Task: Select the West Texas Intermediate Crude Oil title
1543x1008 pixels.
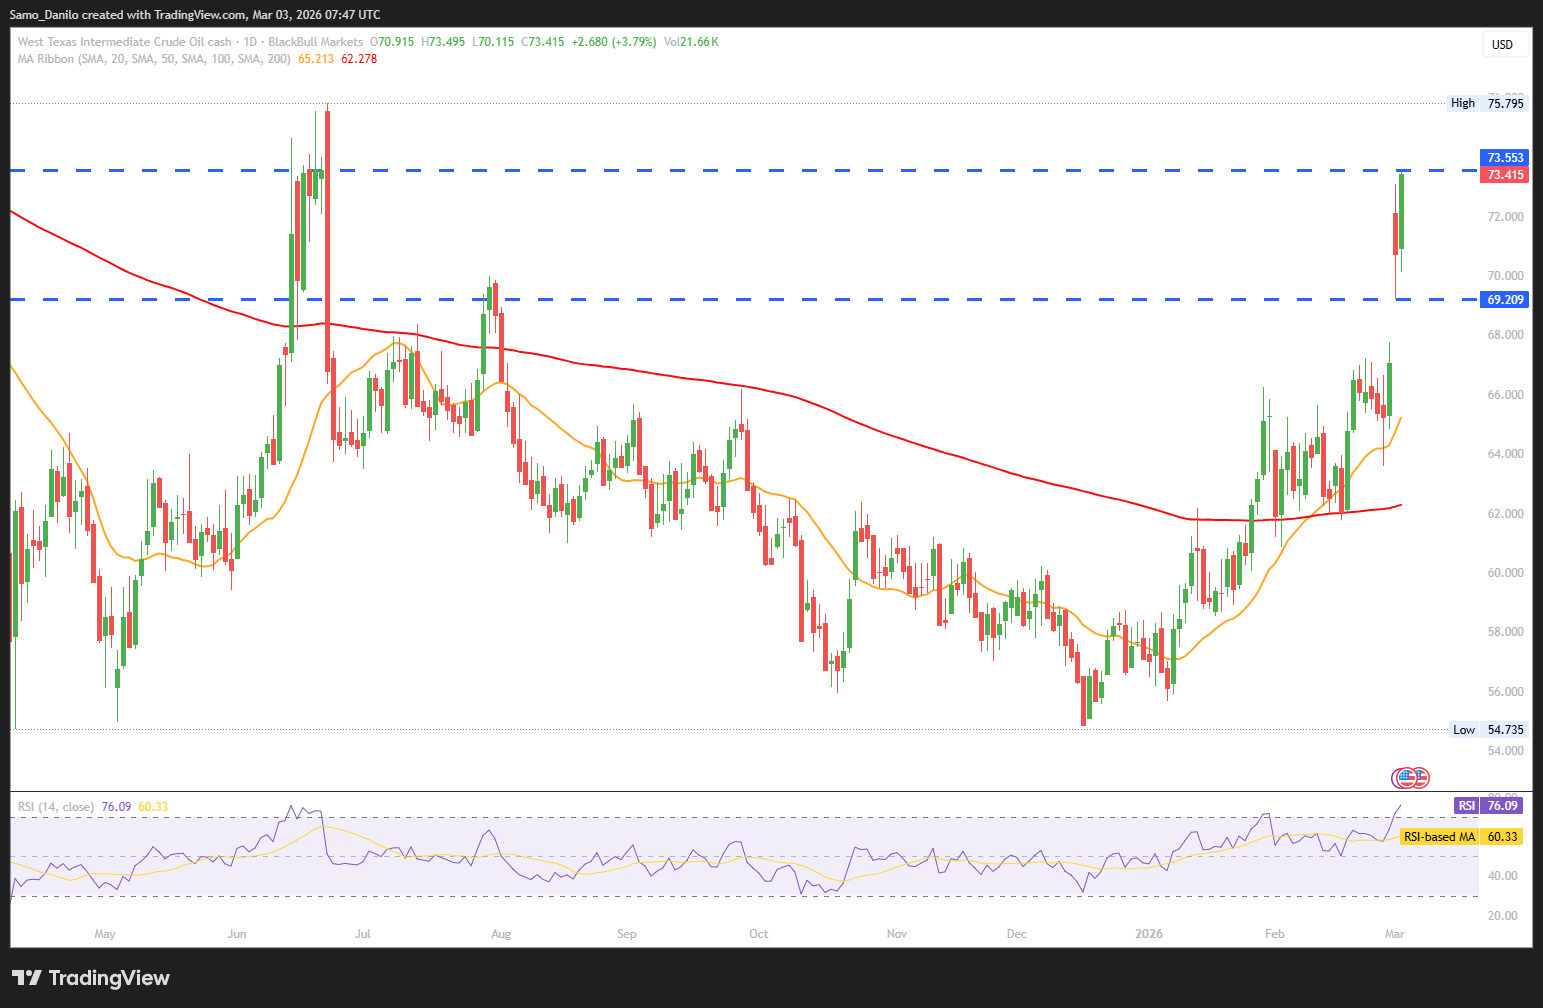Action: coord(124,42)
